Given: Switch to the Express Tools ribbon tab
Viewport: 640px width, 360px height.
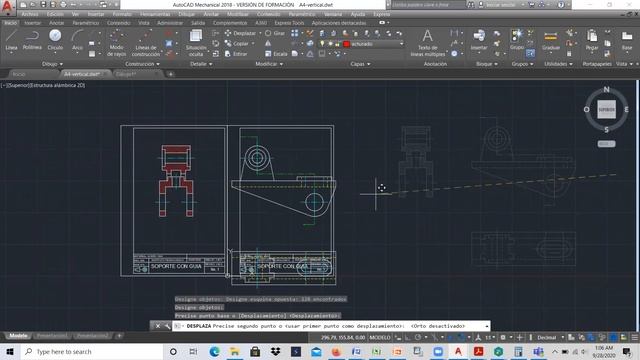Looking at the screenshot, I should [289, 23].
